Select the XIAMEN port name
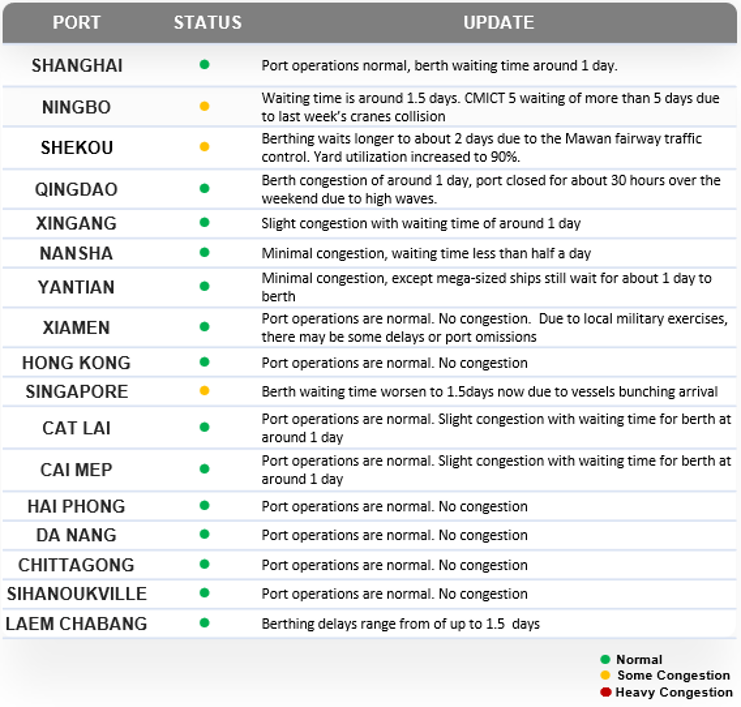This screenshot has width=741, height=707. coord(76,328)
